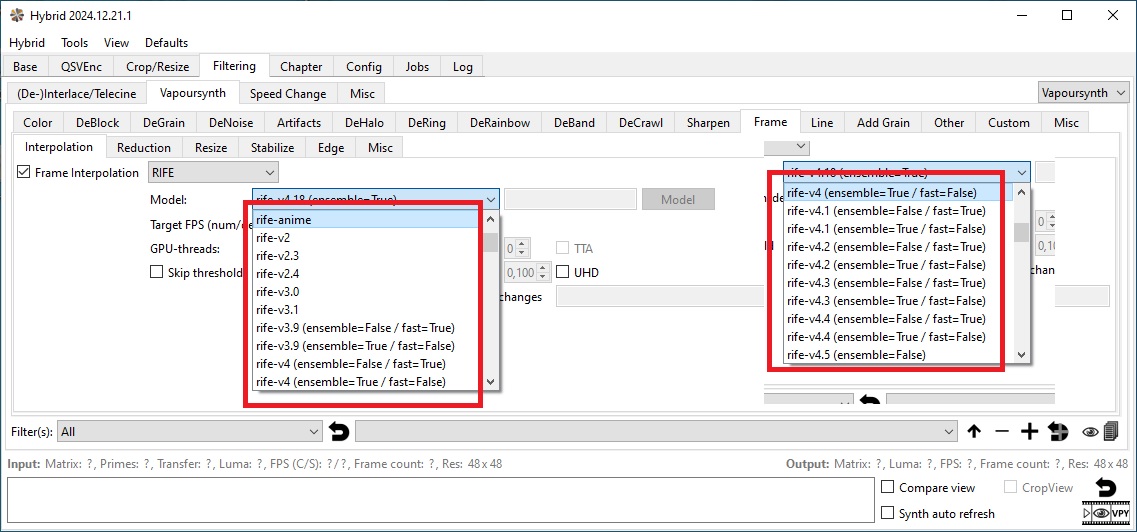Click the reset arrow above the VPY button
This screenshot has width=1137, height=532.
coord(1105,488)
